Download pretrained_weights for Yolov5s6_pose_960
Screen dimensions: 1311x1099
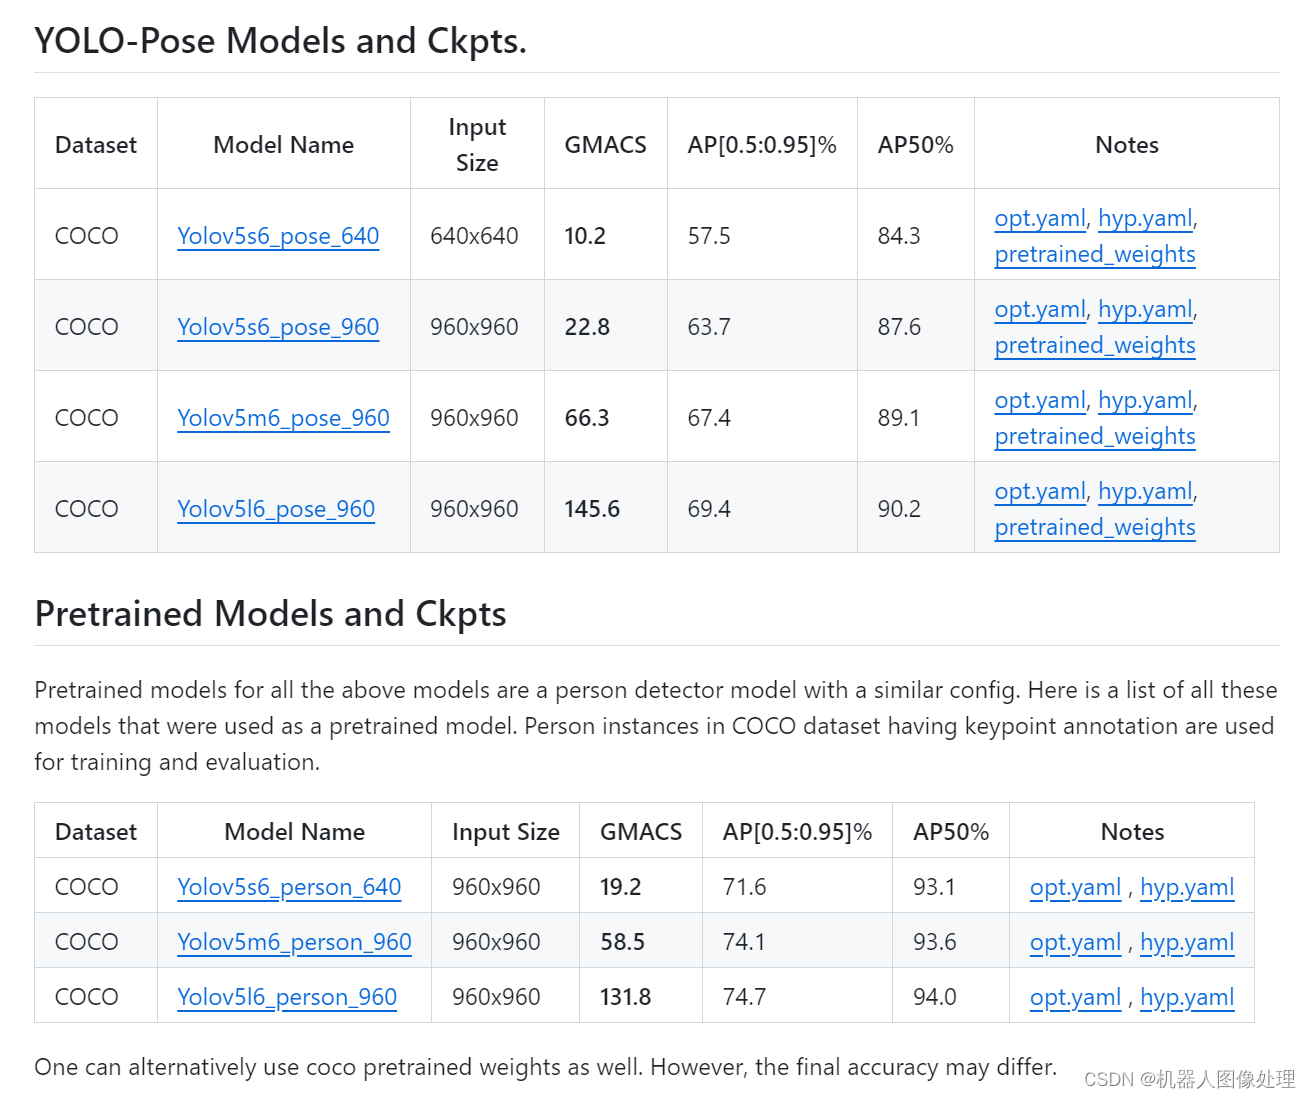click(1095, 345)
